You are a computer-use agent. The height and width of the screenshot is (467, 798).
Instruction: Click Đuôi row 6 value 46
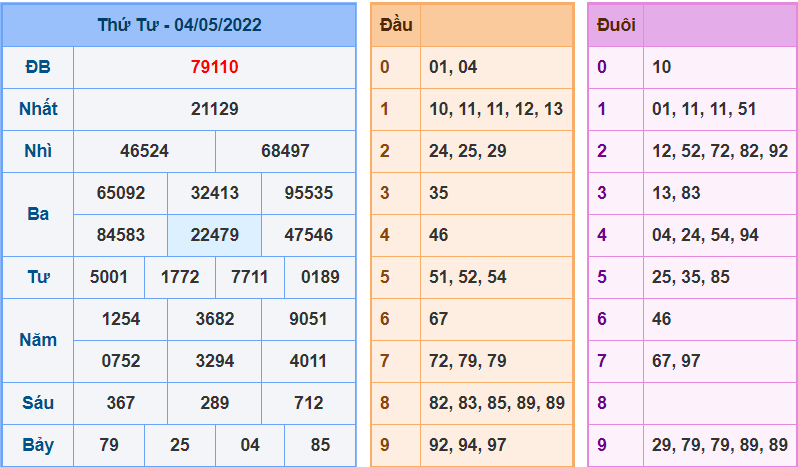tap(662, 319)
